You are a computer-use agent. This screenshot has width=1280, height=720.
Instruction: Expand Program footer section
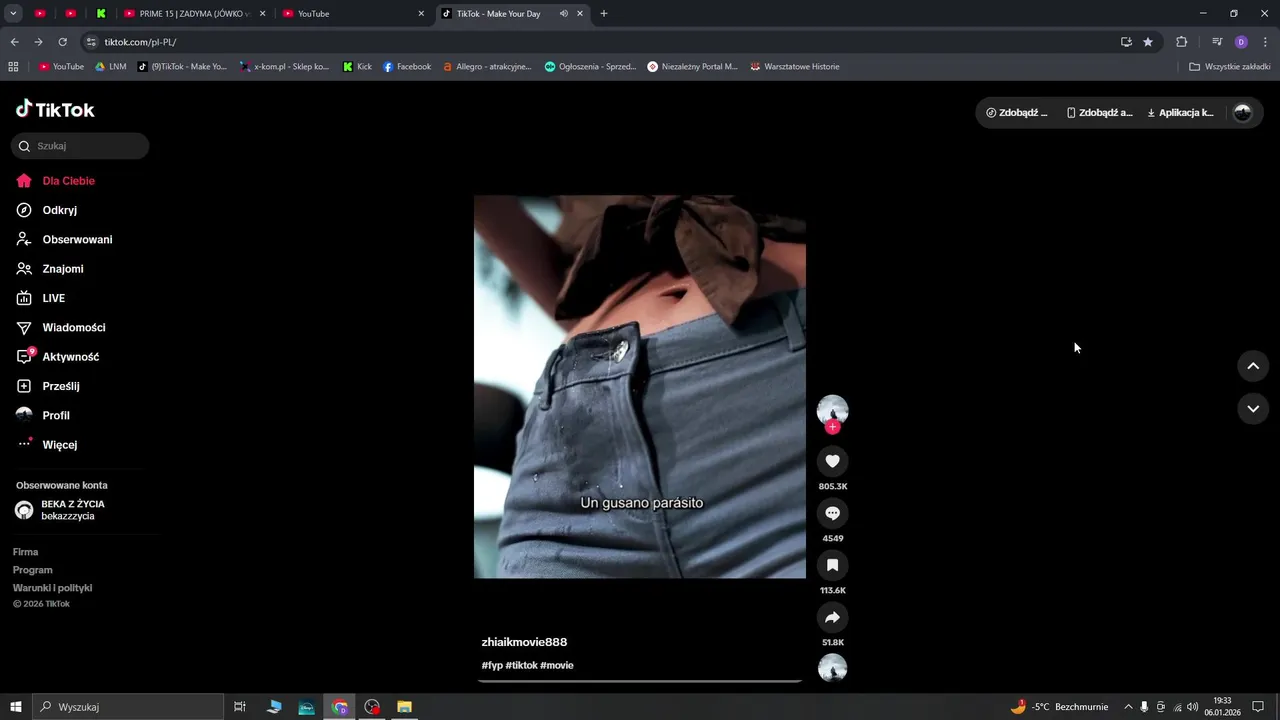click(x=33, y=570)
